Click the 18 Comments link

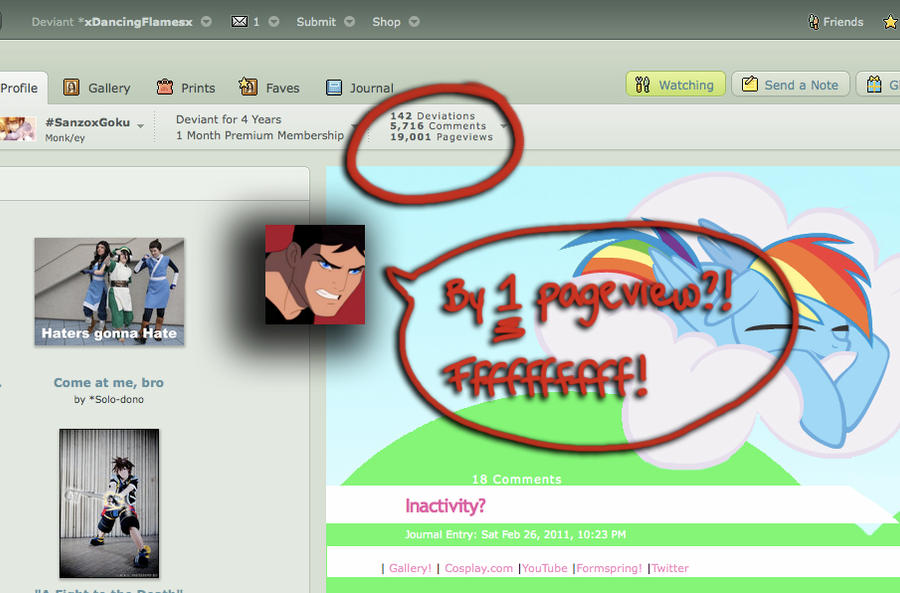pos(517,479)
